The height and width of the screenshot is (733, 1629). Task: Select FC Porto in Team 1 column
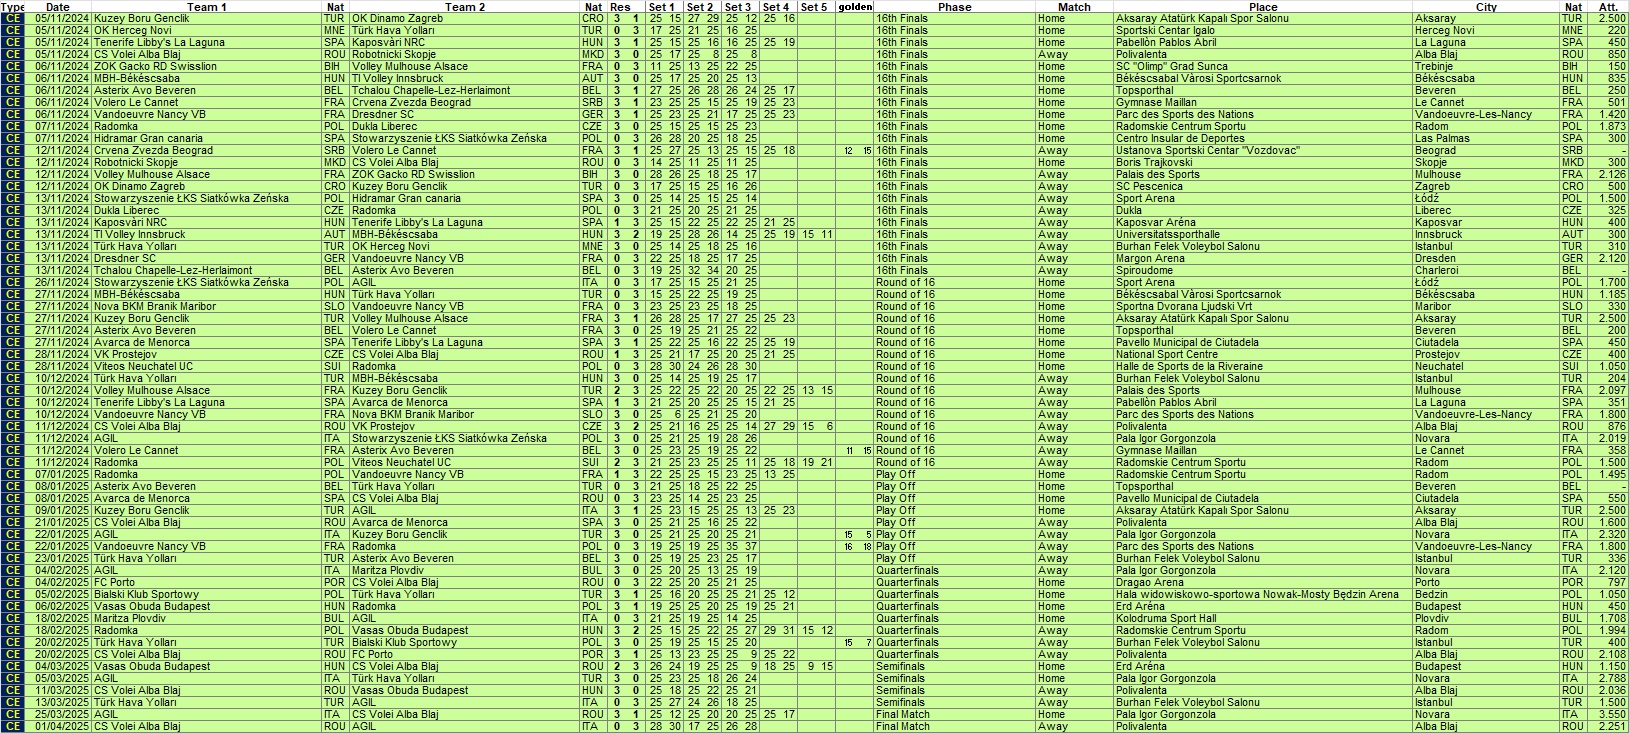coord(114,583)
